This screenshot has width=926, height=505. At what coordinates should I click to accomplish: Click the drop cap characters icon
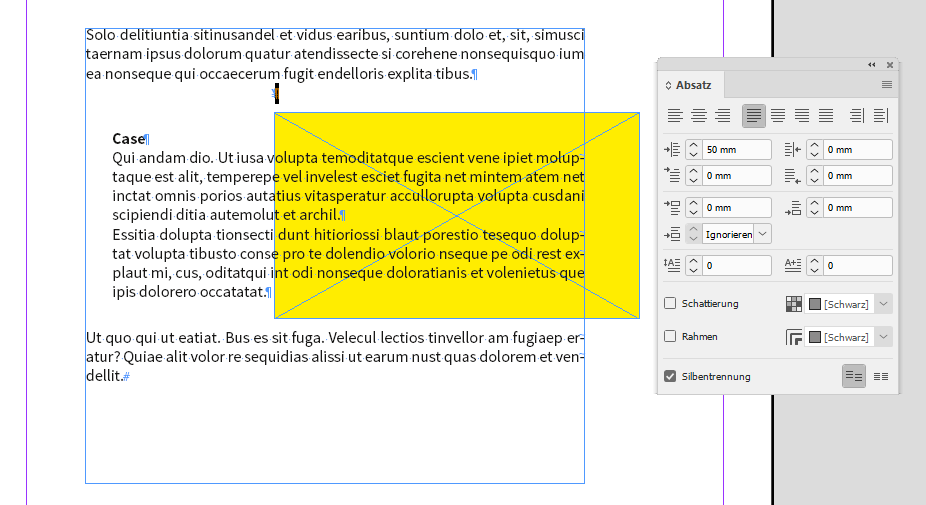(793, 265)
